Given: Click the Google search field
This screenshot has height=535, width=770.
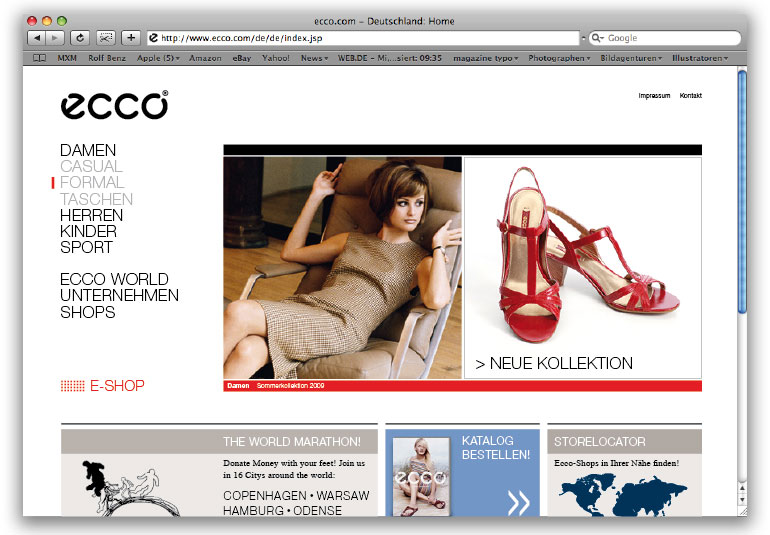Looking at the screenshot, I should click(x=668, y=38).
